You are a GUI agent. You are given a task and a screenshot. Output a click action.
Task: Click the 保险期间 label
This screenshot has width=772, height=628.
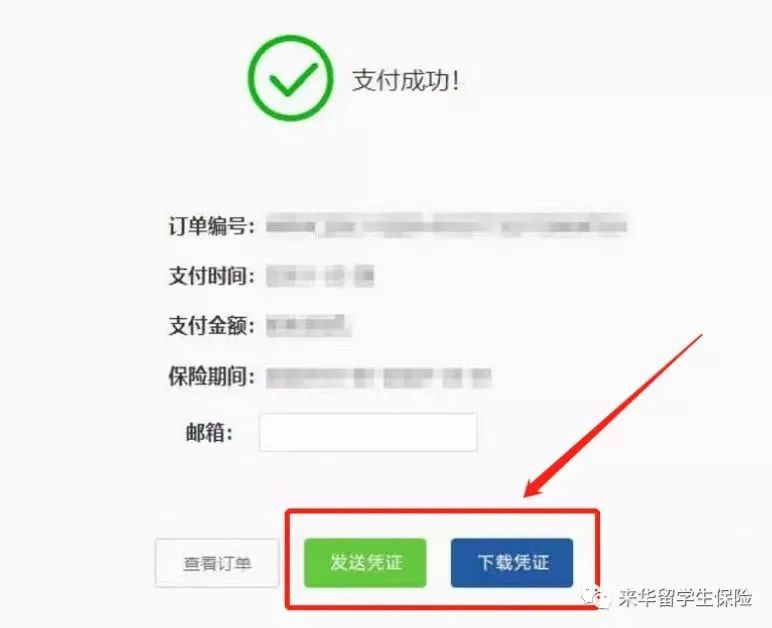point(212,377)
